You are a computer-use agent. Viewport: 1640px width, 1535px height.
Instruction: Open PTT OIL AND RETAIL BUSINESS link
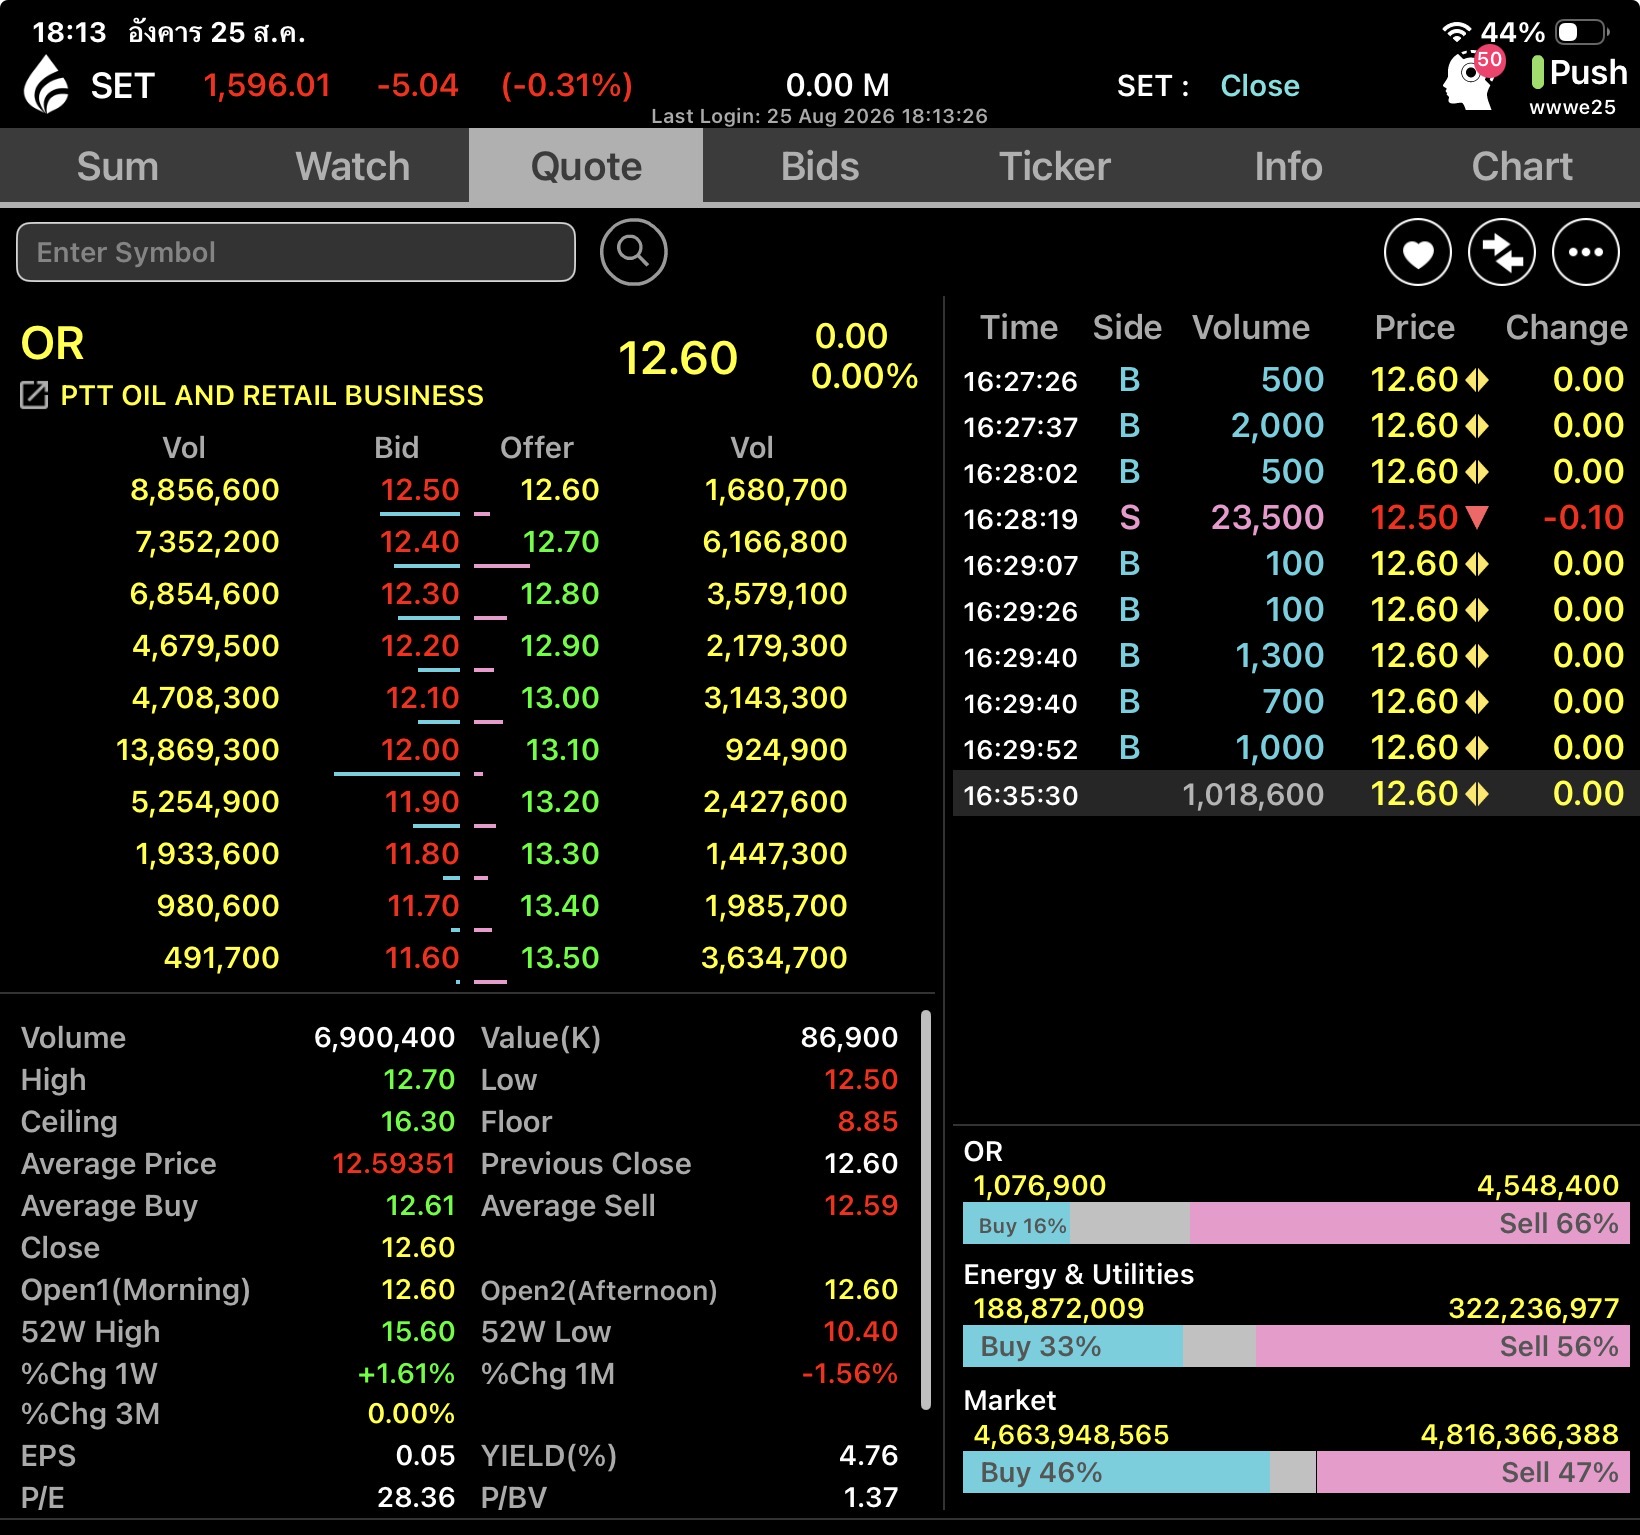[x=272, y=395]
